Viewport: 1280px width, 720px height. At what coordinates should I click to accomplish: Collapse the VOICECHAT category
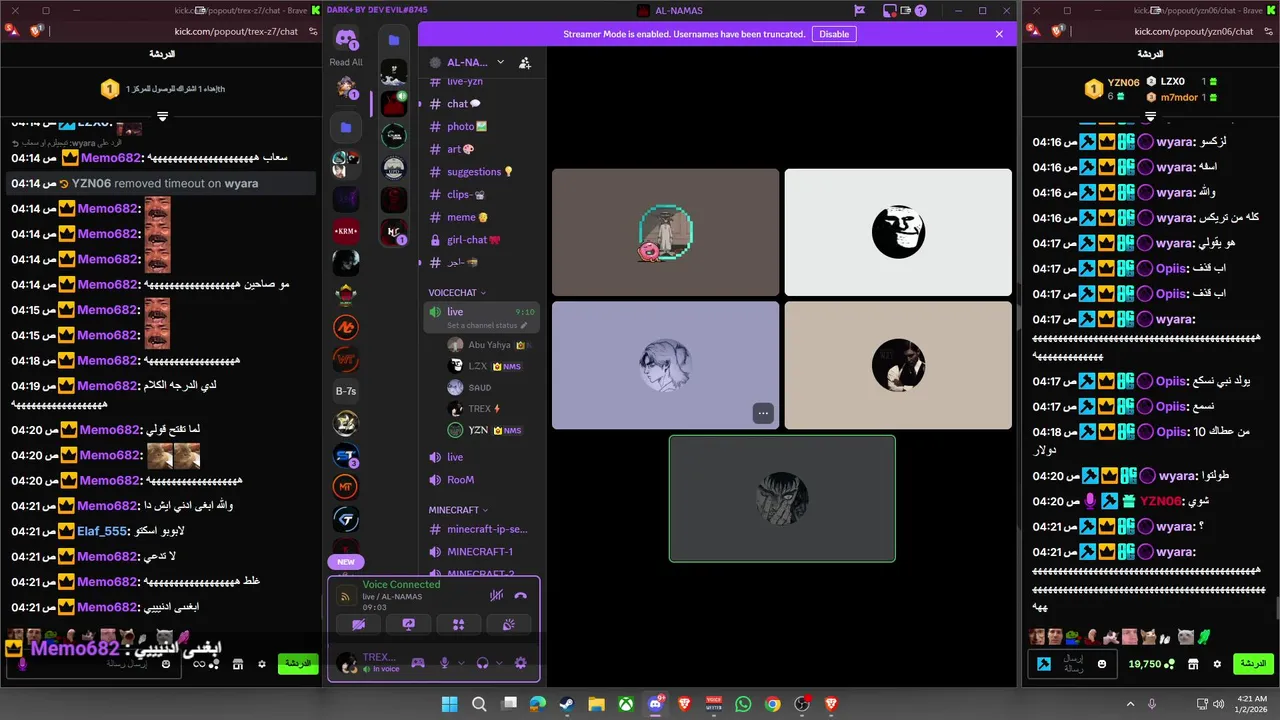pos(457,293)
